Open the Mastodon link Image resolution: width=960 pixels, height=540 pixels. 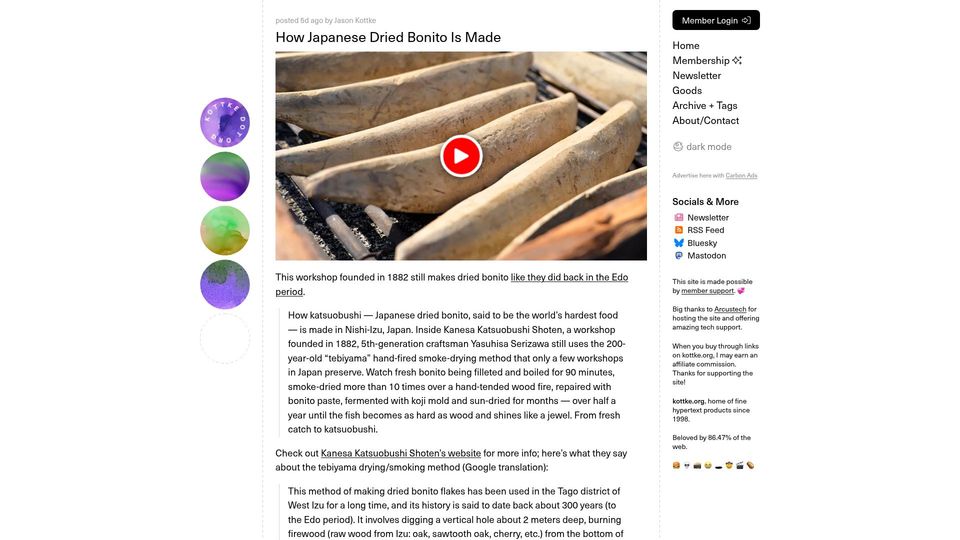tap(707, 256)
